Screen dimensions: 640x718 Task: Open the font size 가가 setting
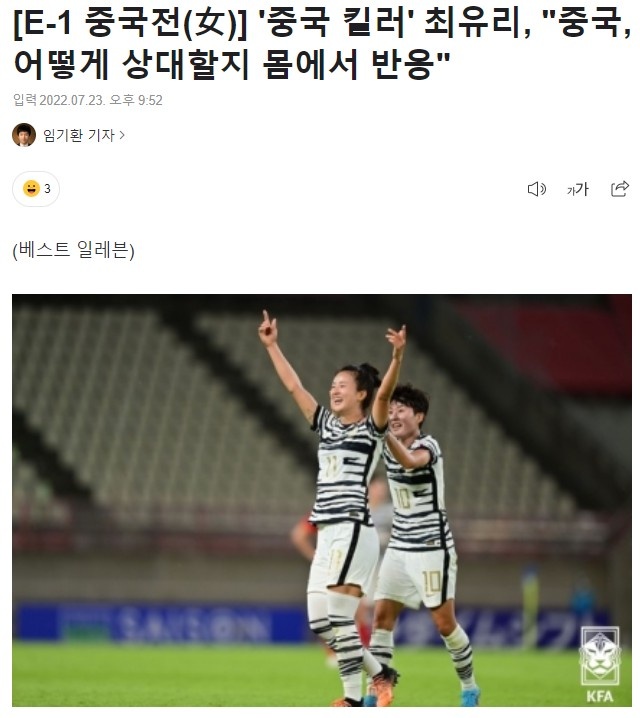[578, 189]
